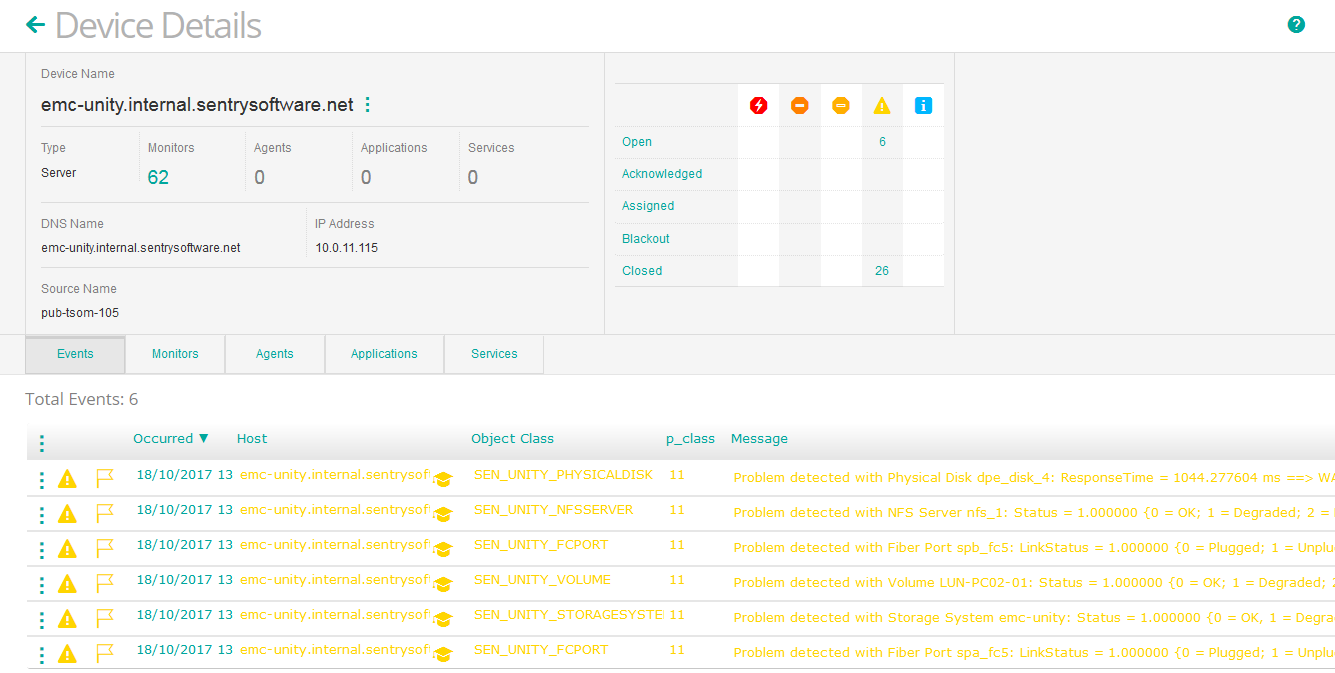Click the graduation cap icon on the first event

pos(443,479)
